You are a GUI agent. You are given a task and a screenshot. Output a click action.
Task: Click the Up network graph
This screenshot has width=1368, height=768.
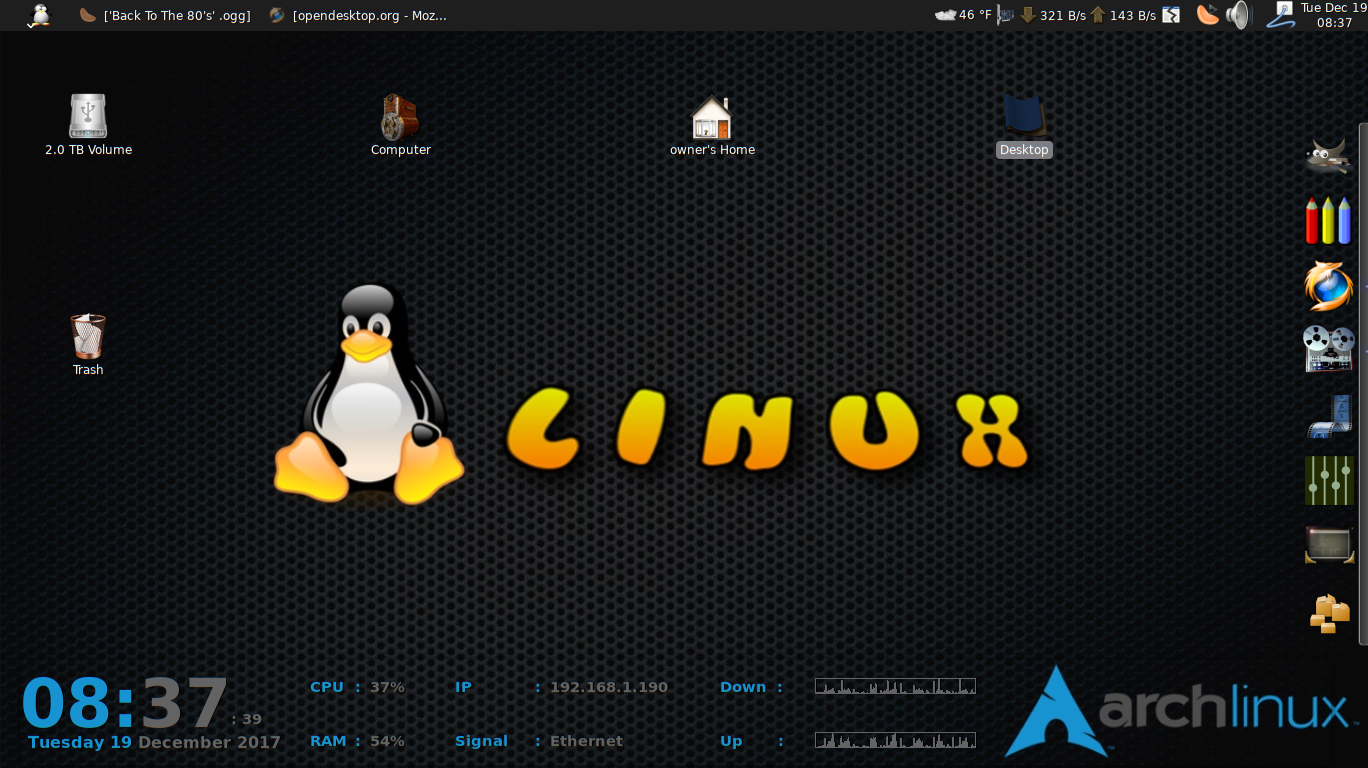point(895,740)
